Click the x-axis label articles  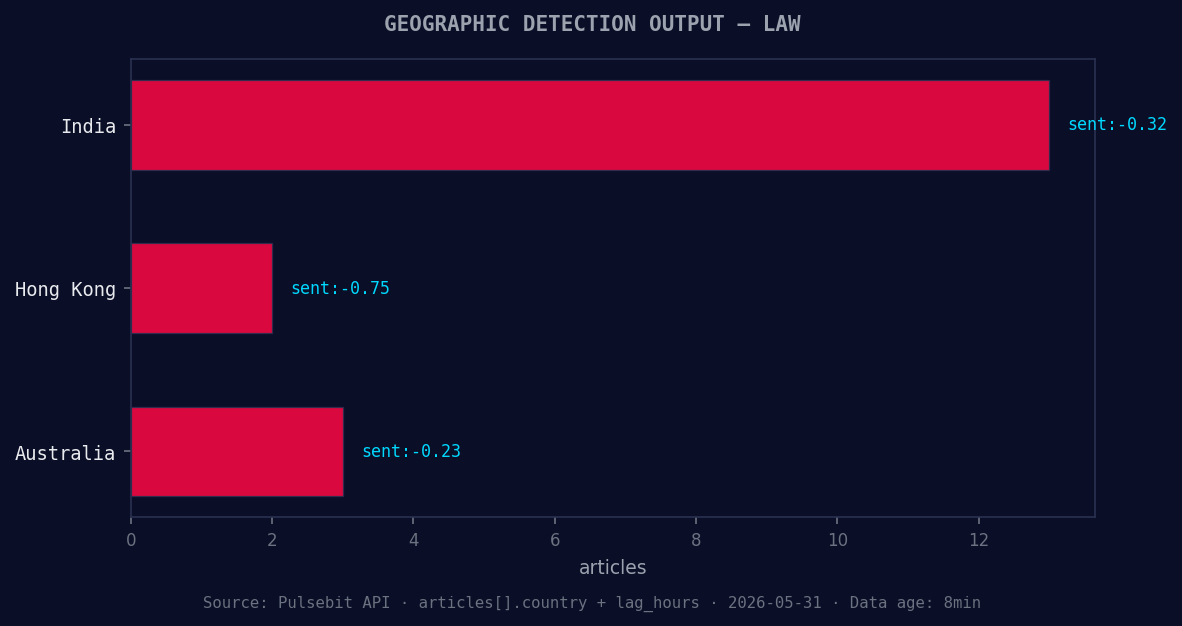[x=612, y=568]
